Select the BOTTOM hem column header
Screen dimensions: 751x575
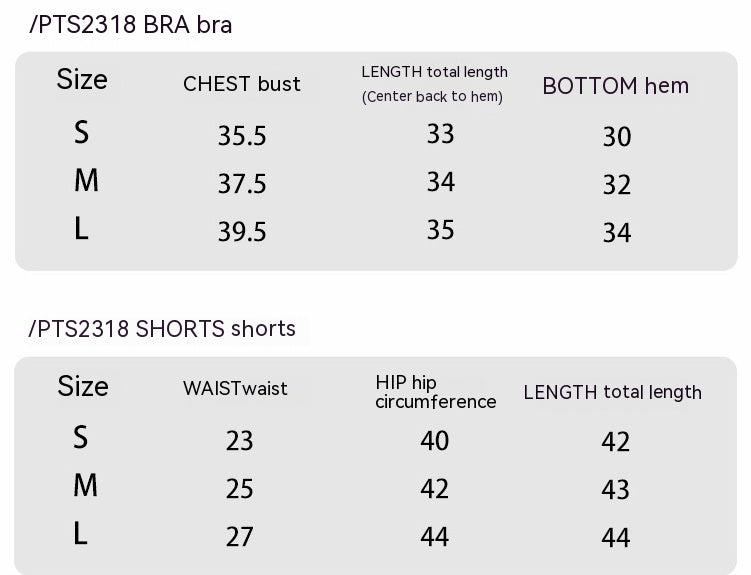click(615, 86)
